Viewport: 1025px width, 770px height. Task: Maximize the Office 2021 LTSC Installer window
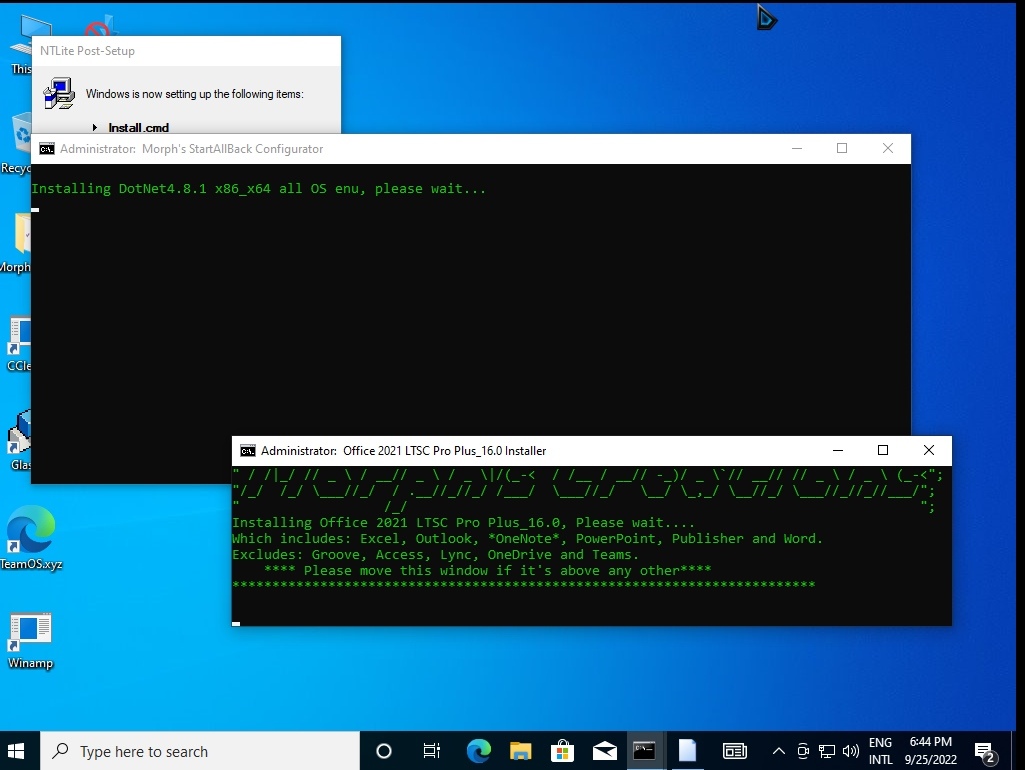(883, 451)
